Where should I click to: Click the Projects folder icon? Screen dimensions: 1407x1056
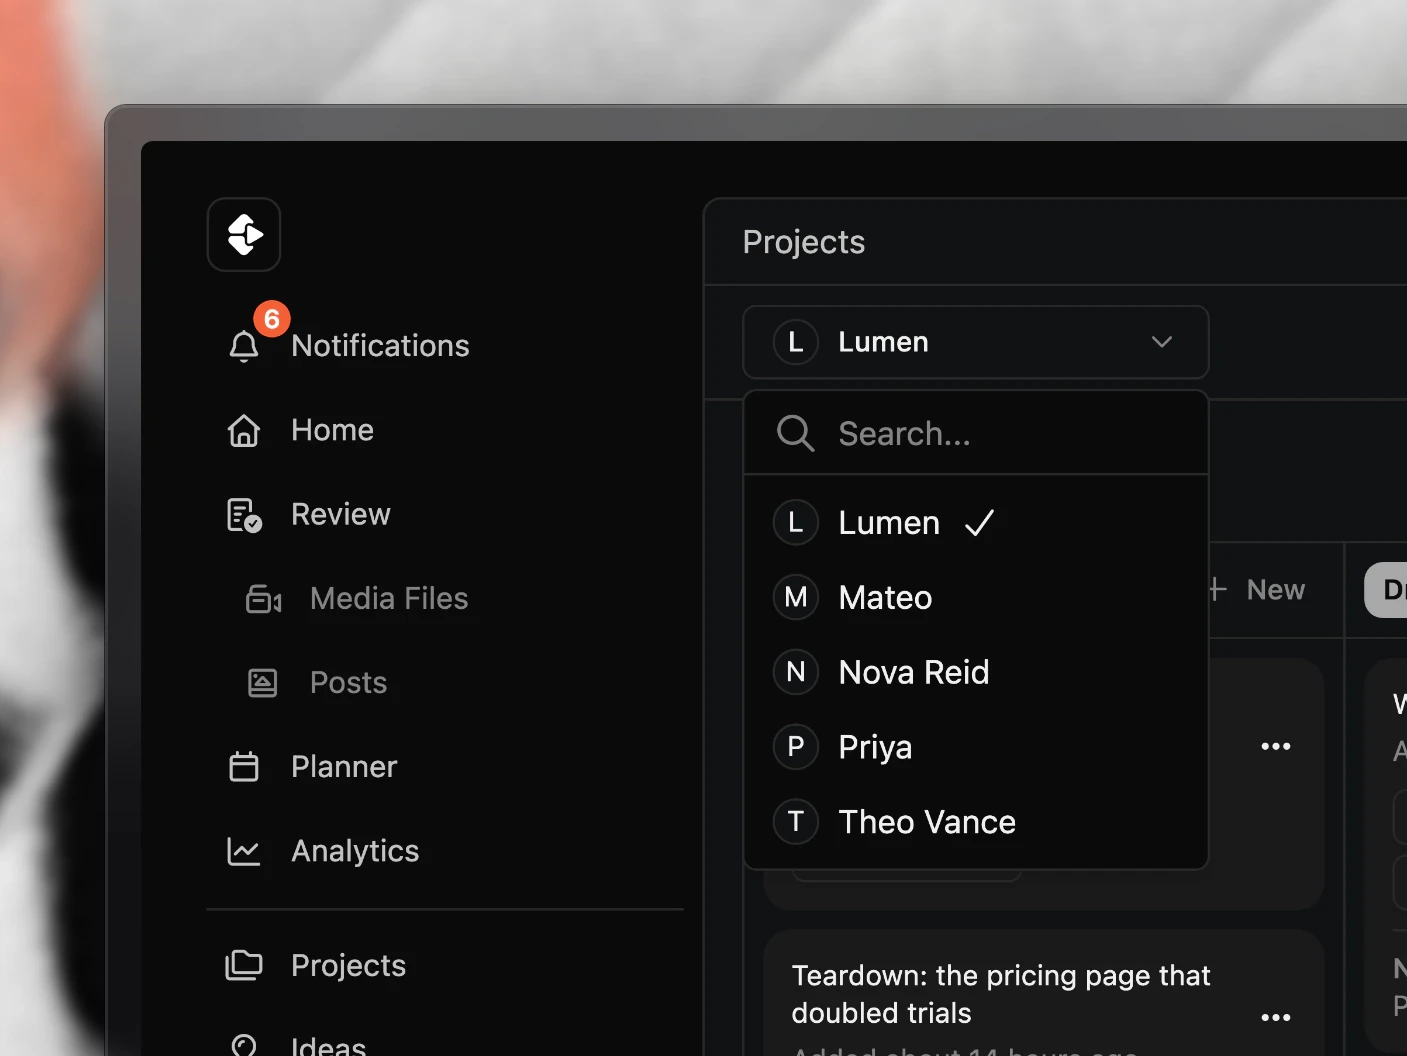click(244, 965)
